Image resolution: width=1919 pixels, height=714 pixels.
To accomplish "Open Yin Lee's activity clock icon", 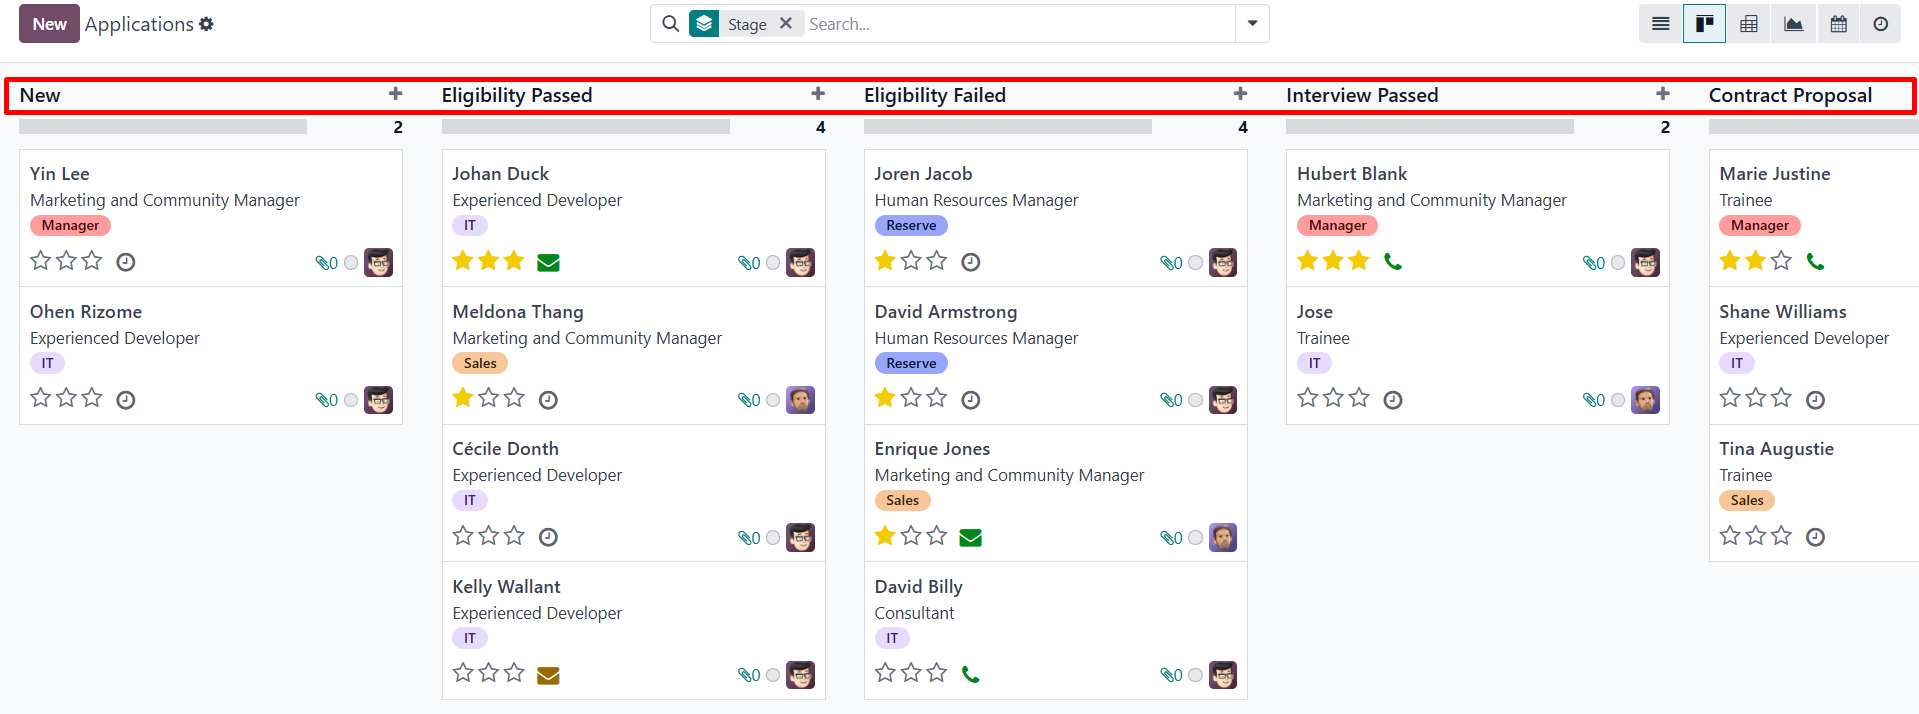I will click(x=126, y=262).
